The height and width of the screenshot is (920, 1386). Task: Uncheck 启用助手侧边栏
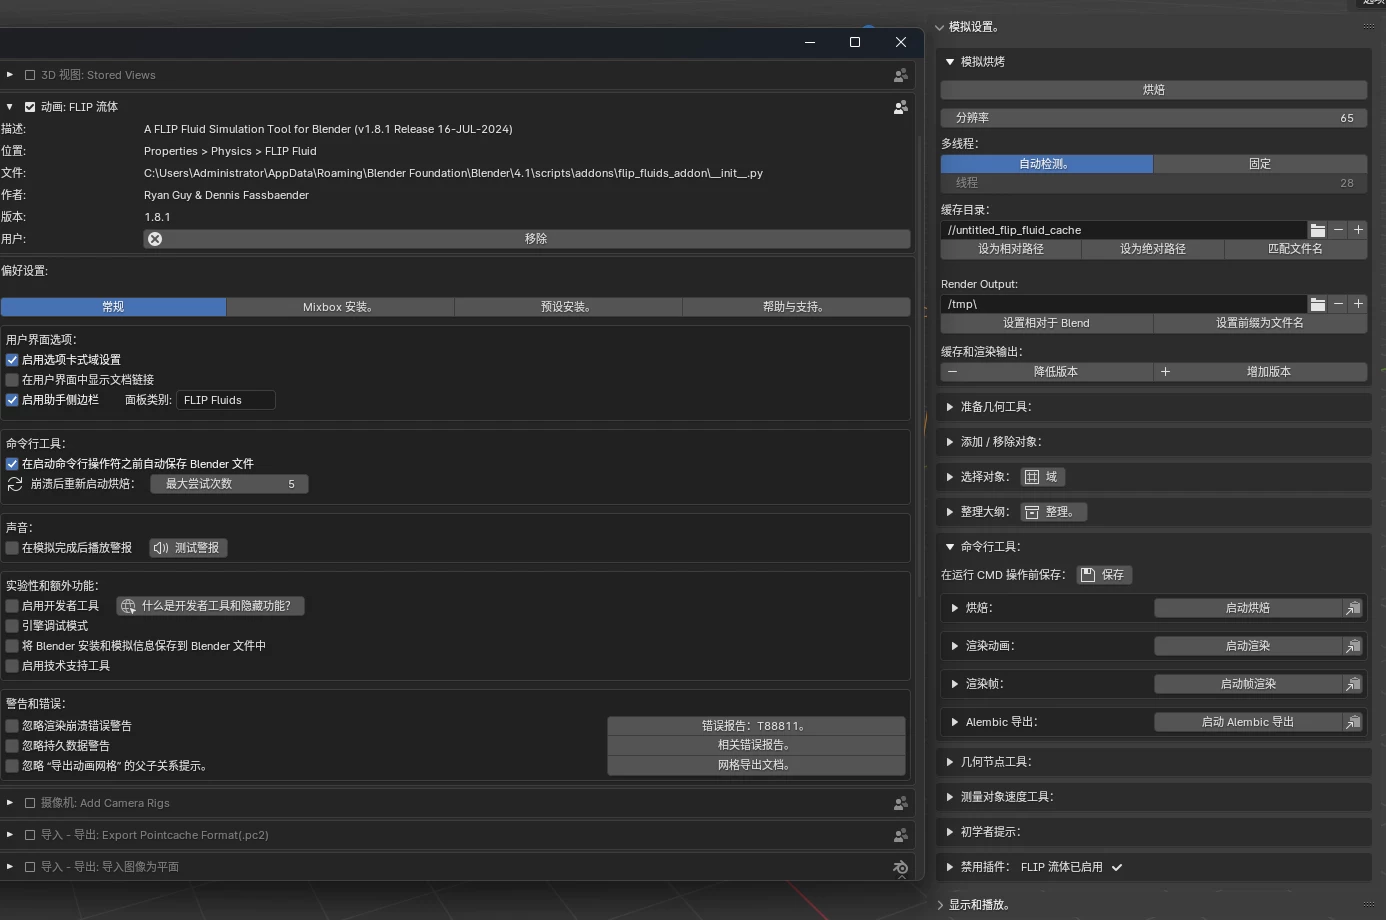(12, 400)
